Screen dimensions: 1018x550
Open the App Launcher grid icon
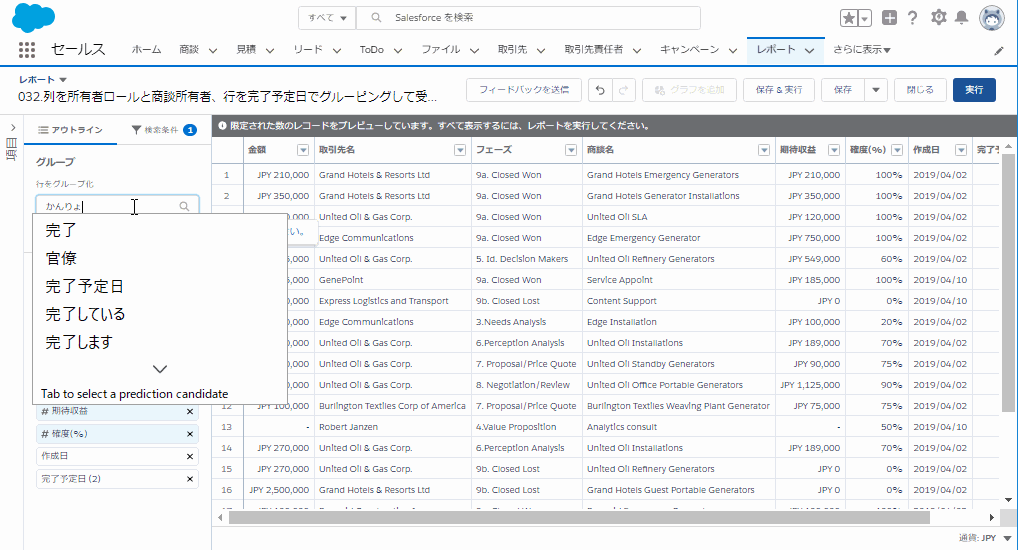pos(27,50)
